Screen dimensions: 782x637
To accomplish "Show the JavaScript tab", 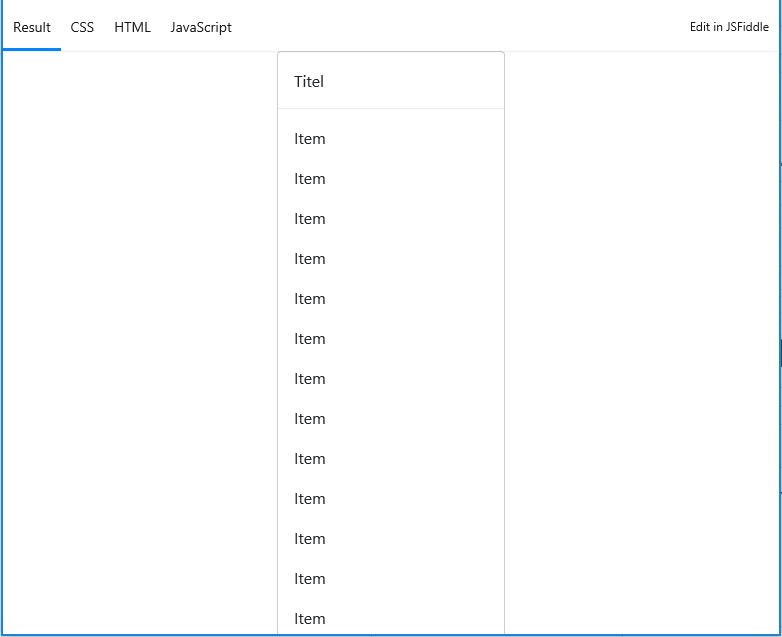I will click(x=201, y=27).
